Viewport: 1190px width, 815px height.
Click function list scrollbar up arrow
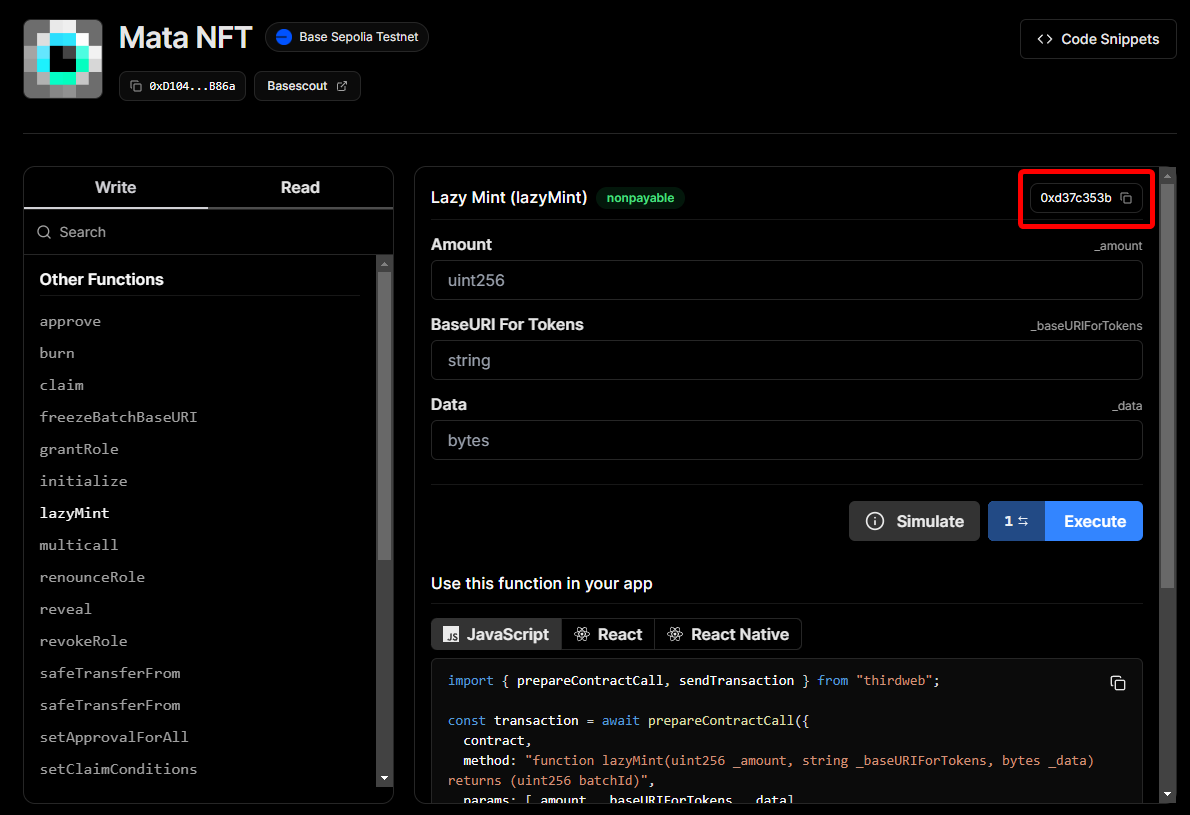(384, 264)
